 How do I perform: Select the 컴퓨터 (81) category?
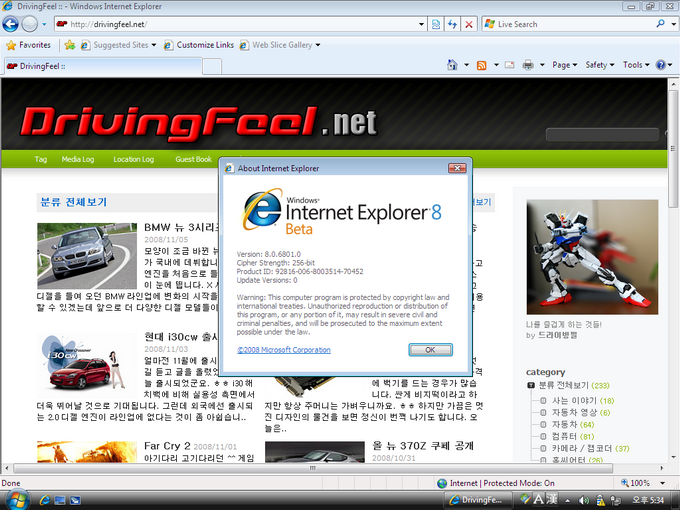[572, 436]
